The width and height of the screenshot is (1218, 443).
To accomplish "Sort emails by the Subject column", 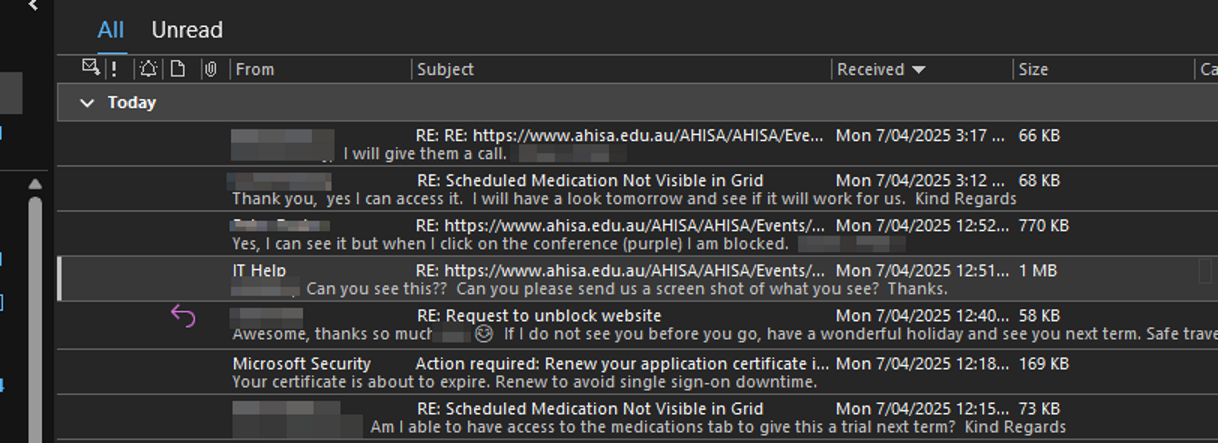I will (x=446, y=69).
